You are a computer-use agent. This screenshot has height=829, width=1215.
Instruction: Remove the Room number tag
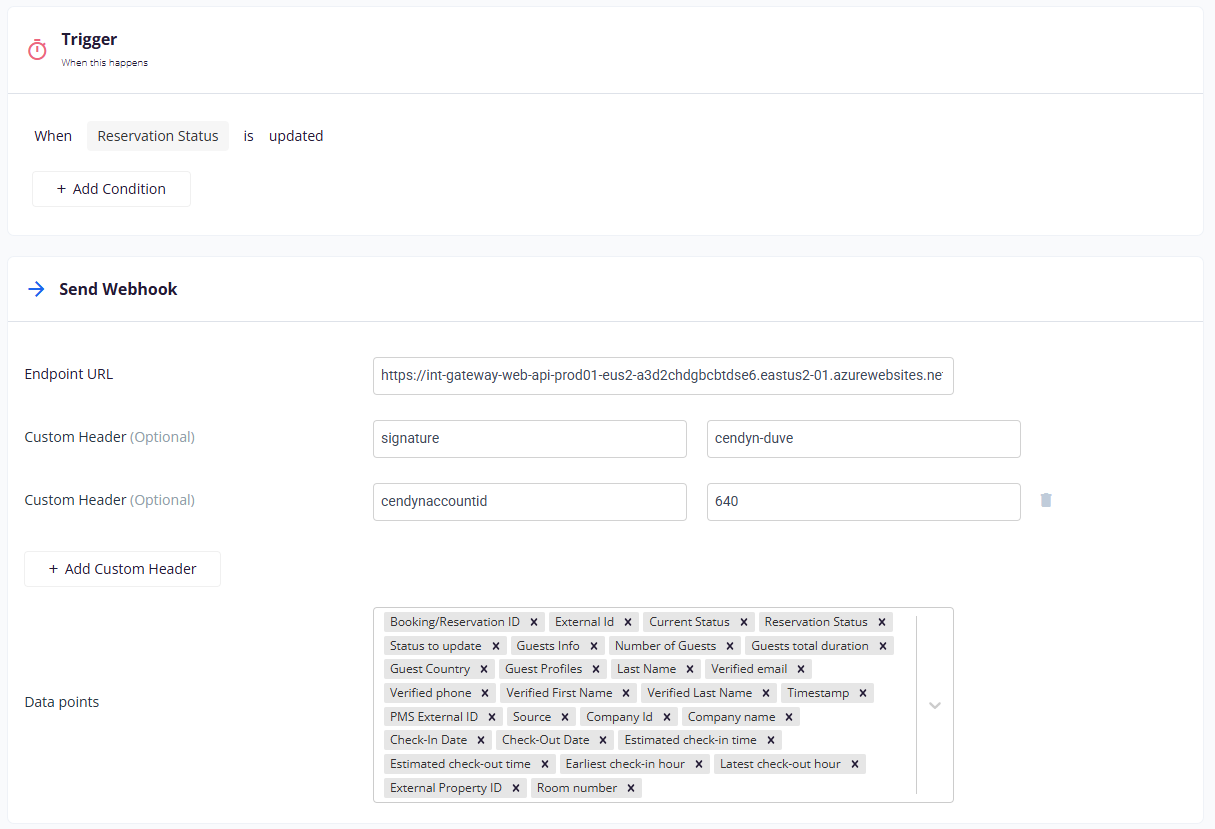click(631, 788)
